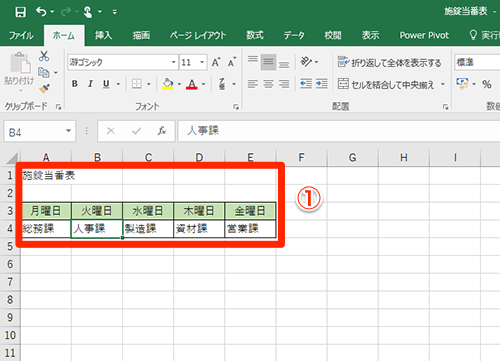Screen dimensions: 500x361
Task: Click the accounting number format icon
Action: 462,84
